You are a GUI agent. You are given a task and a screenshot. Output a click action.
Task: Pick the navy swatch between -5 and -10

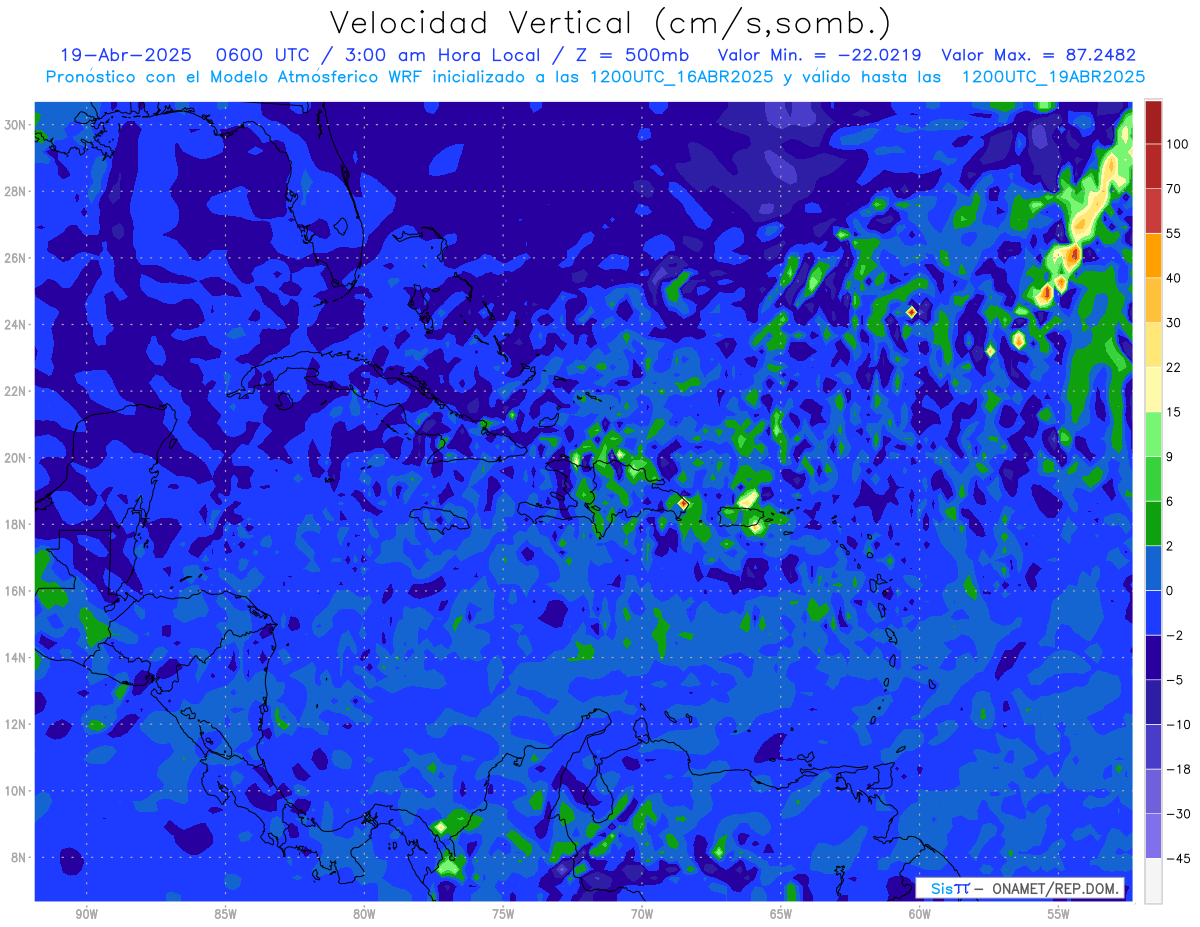point(1153,702)
